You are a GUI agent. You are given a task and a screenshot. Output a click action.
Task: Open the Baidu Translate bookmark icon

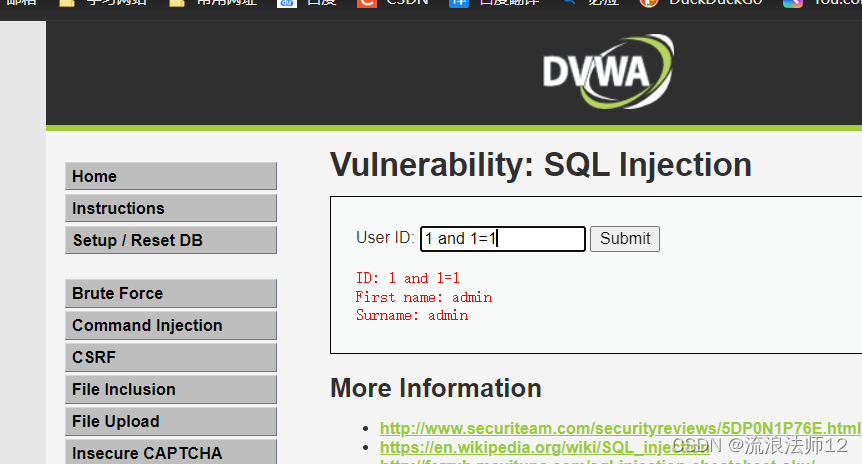point(459,3)
